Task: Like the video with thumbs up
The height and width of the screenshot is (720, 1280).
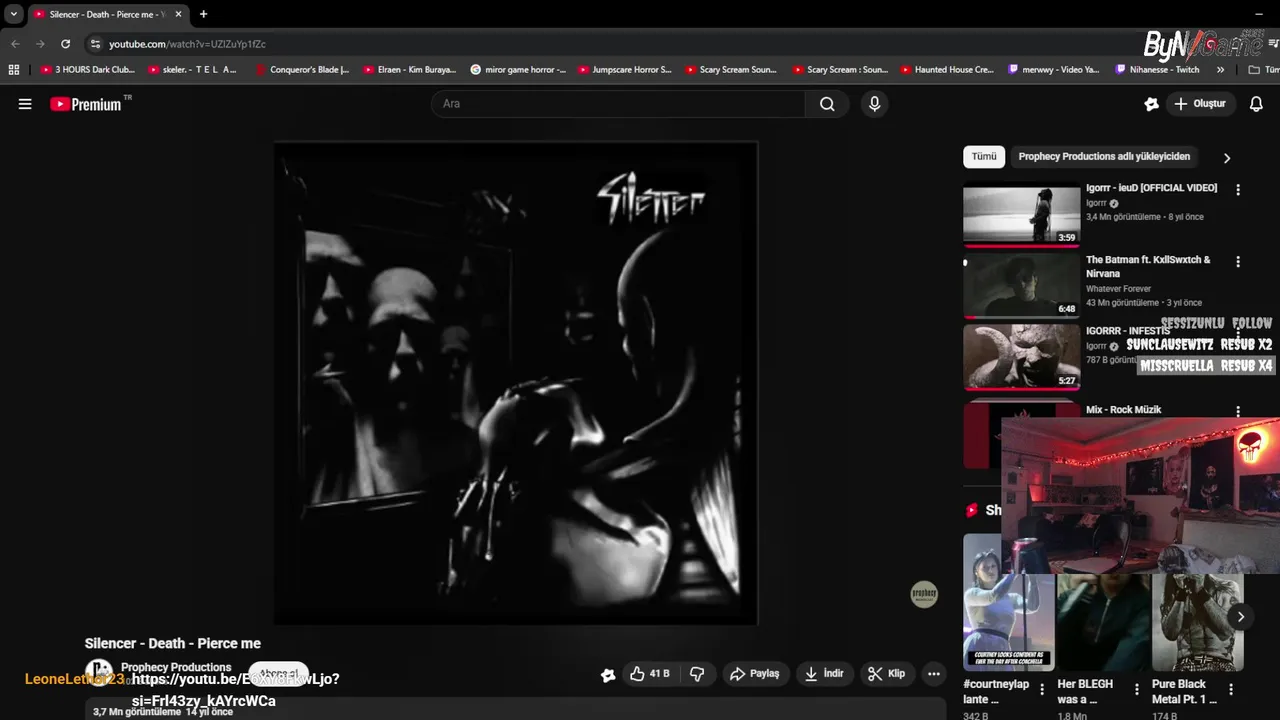Action: coord(649,674)
